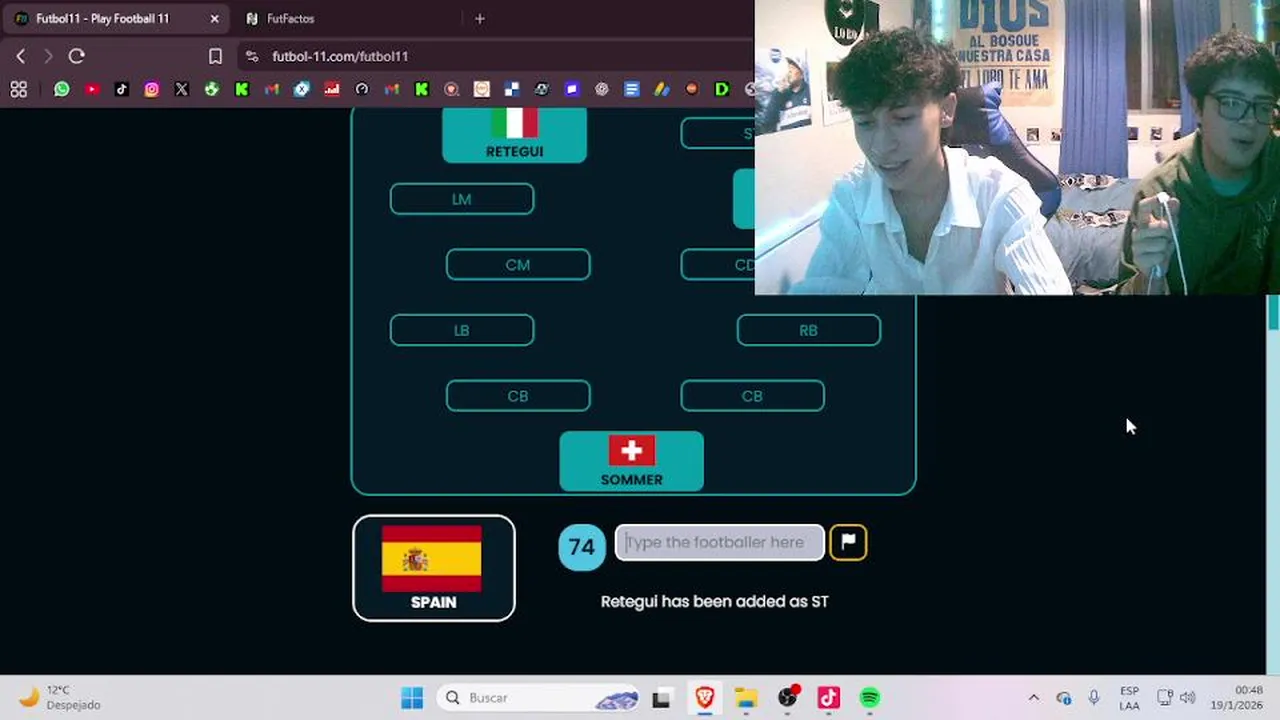The height and width of the screenshot is (720, 1280).
Task: Go back to the previous page
Action: [20, 56]
